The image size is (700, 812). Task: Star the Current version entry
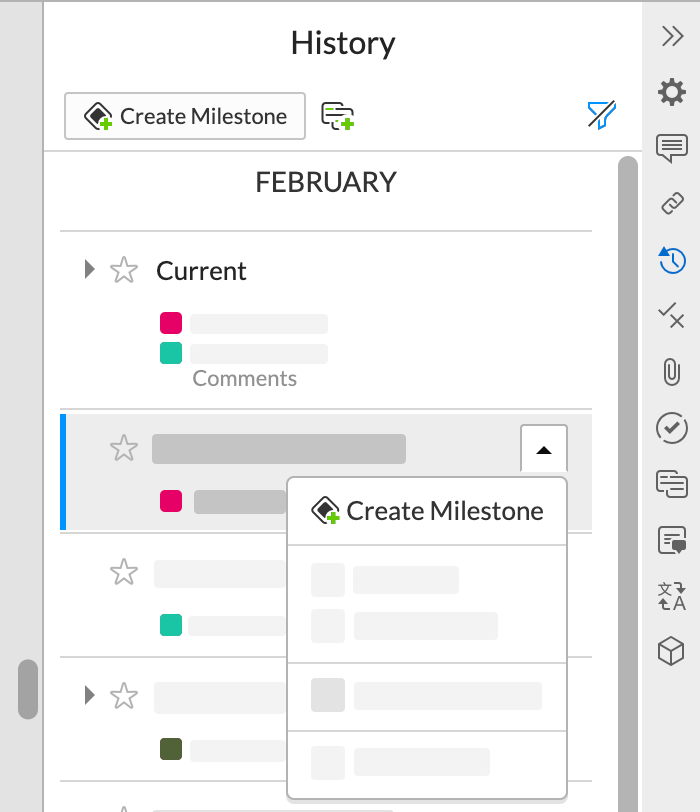(x=123, y=270)
